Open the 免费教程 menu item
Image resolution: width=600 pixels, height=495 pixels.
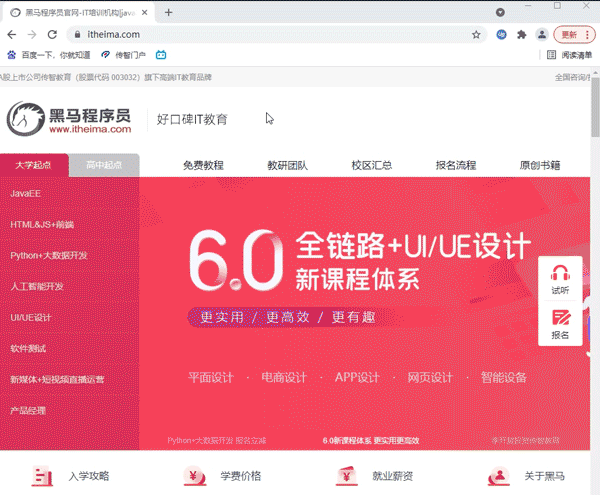point(203,166)
